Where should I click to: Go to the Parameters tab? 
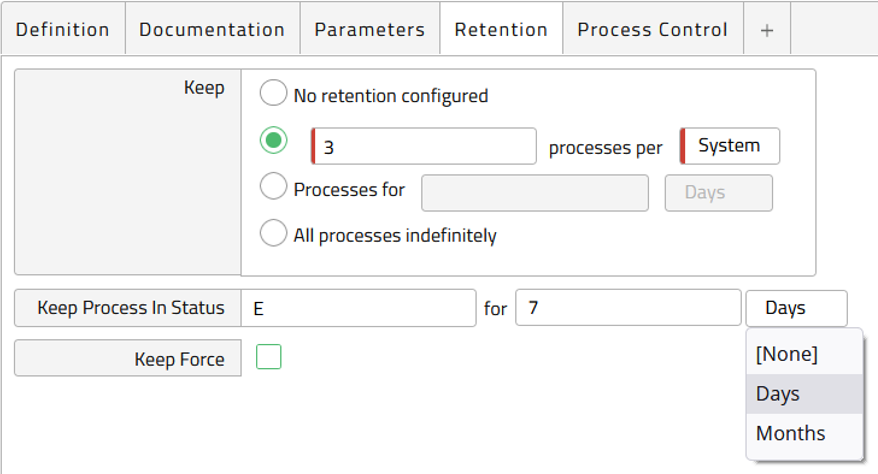click(370, 30)
